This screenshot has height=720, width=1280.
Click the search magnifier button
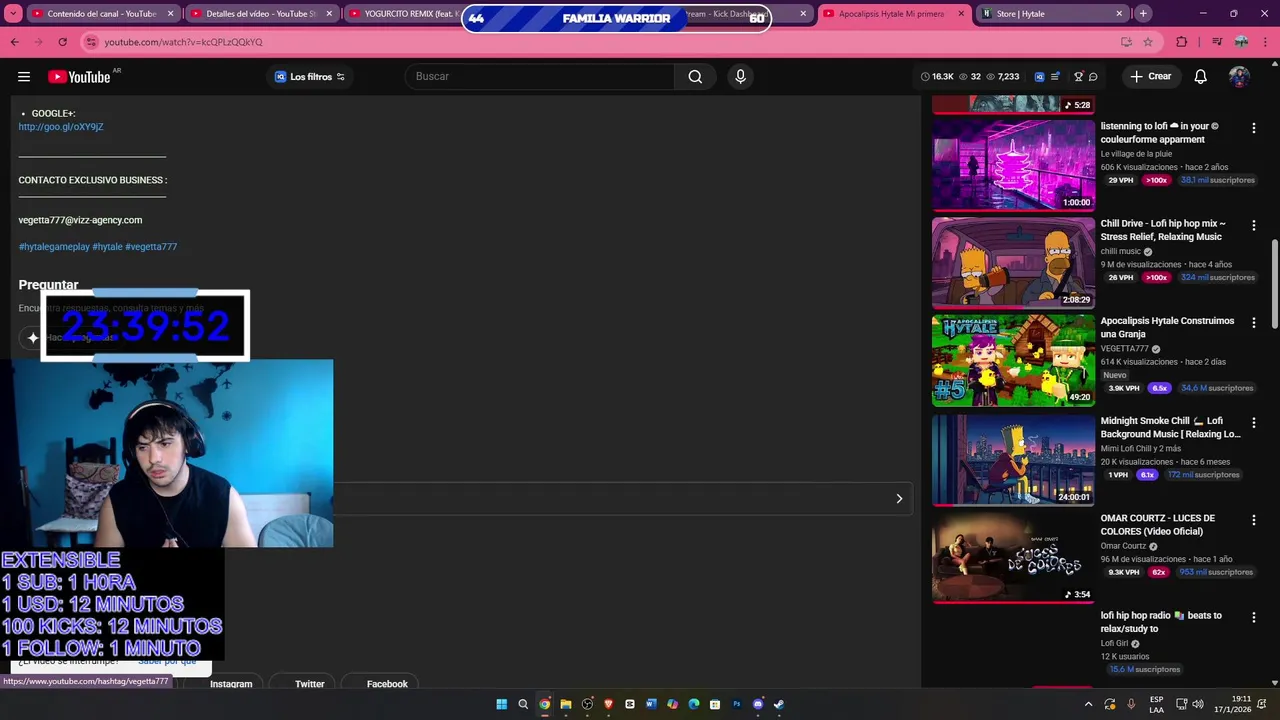[x=695, y=77]
